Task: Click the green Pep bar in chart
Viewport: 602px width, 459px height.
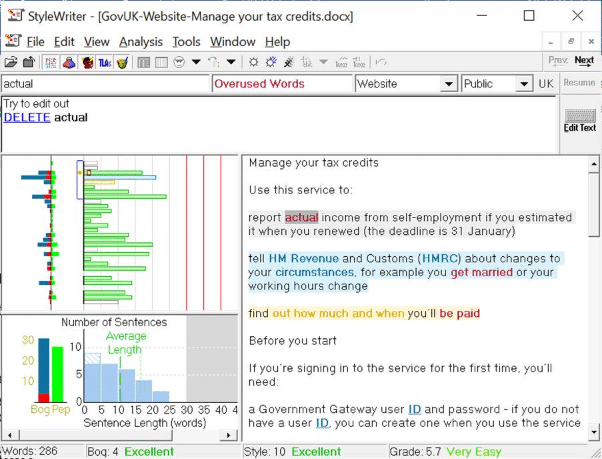Action: [58, 374]
